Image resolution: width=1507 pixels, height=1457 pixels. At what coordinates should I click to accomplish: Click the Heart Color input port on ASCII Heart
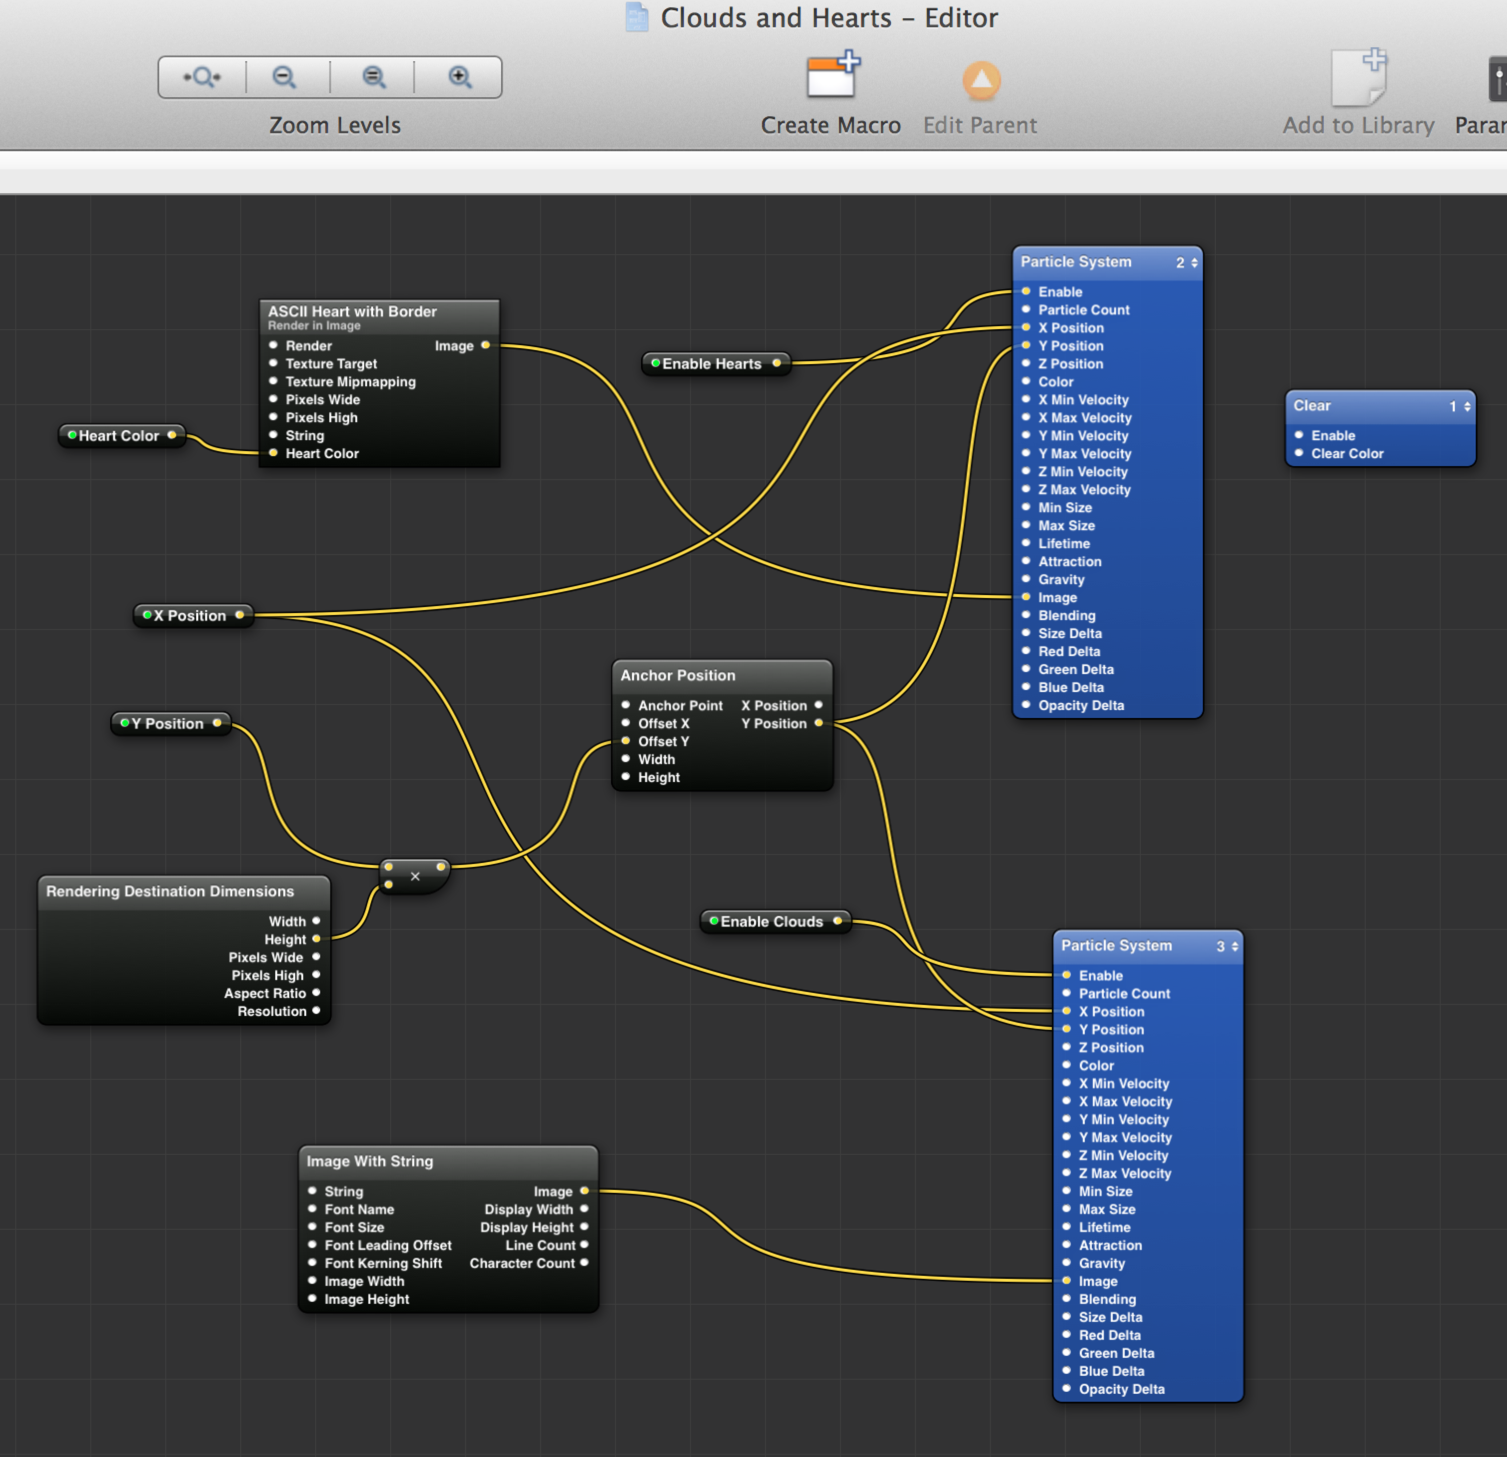click(x=274, y=454)
